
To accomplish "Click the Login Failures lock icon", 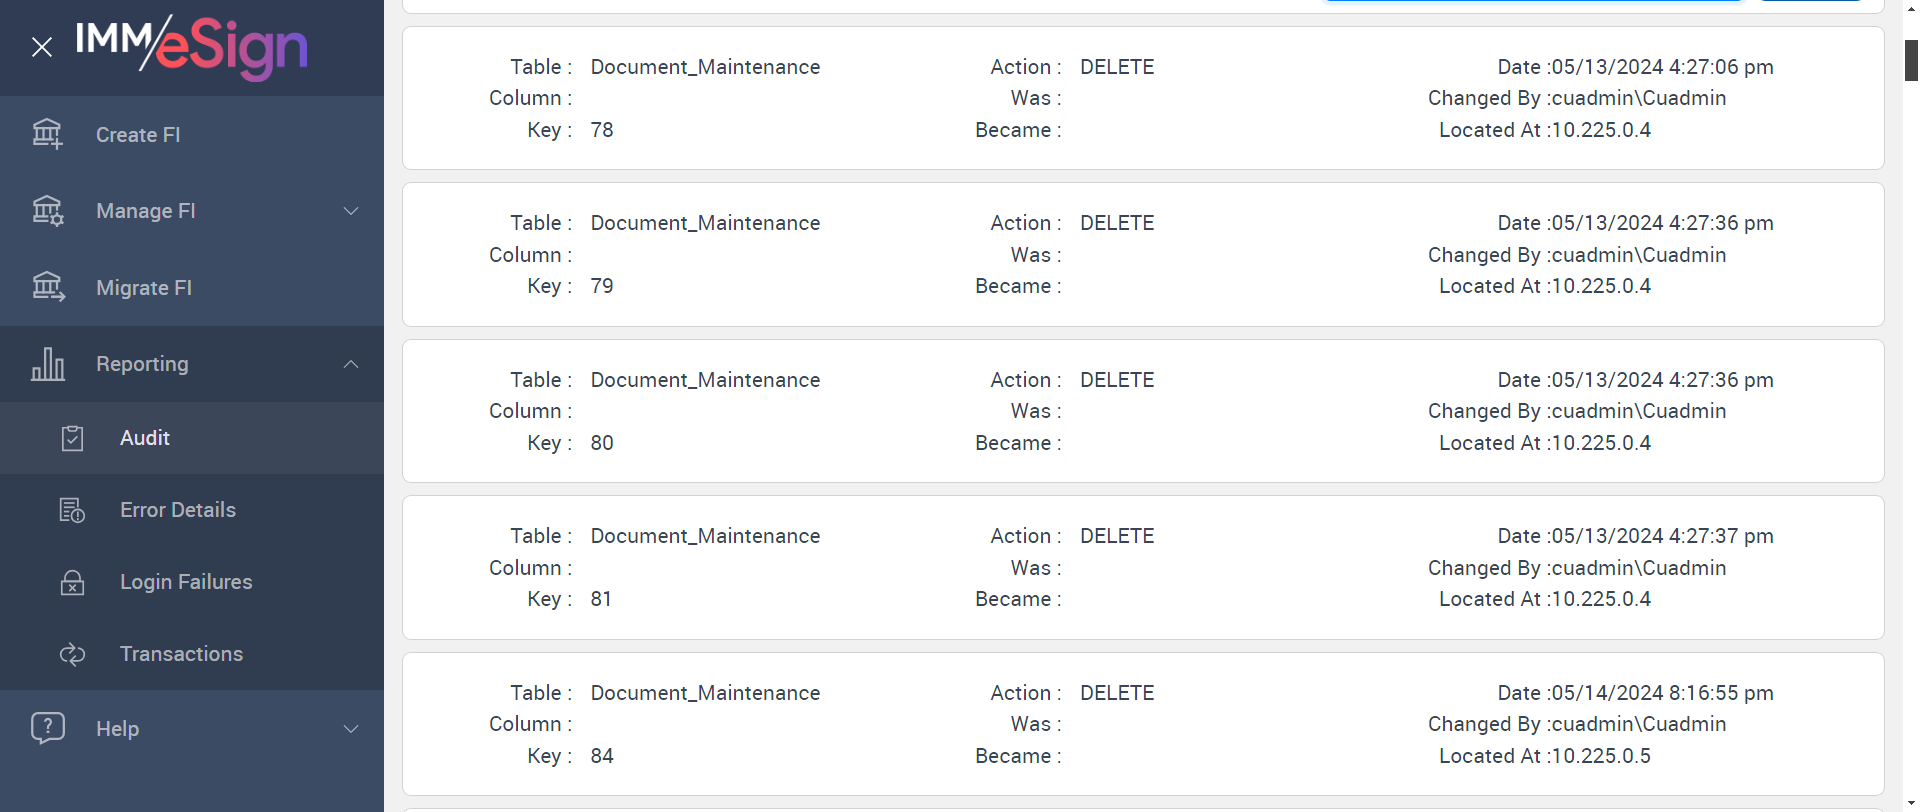I will (72, 582).
